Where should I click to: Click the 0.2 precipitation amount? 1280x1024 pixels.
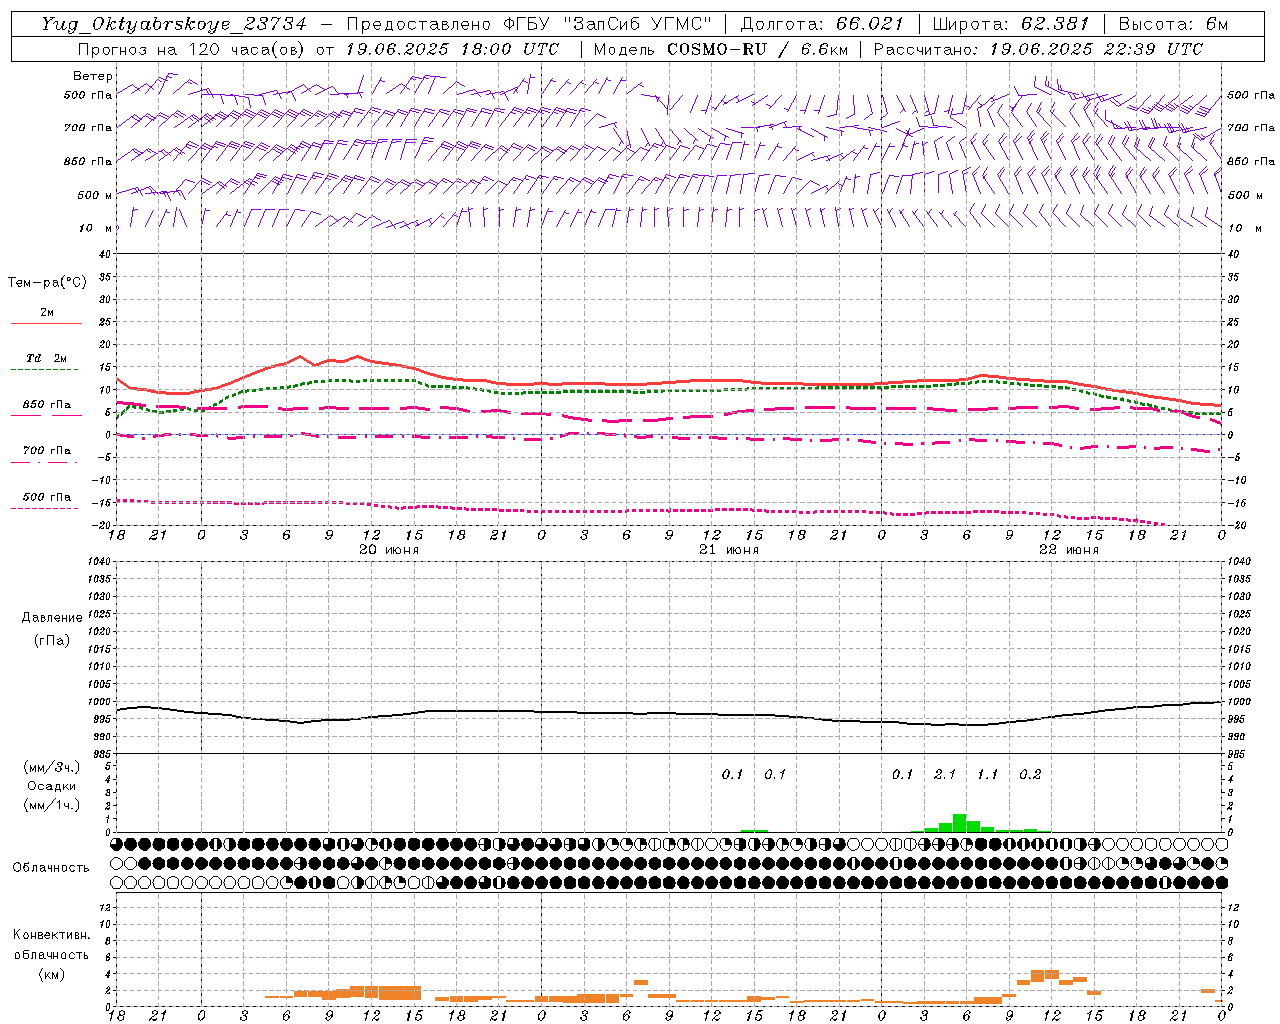[1030, 774]
